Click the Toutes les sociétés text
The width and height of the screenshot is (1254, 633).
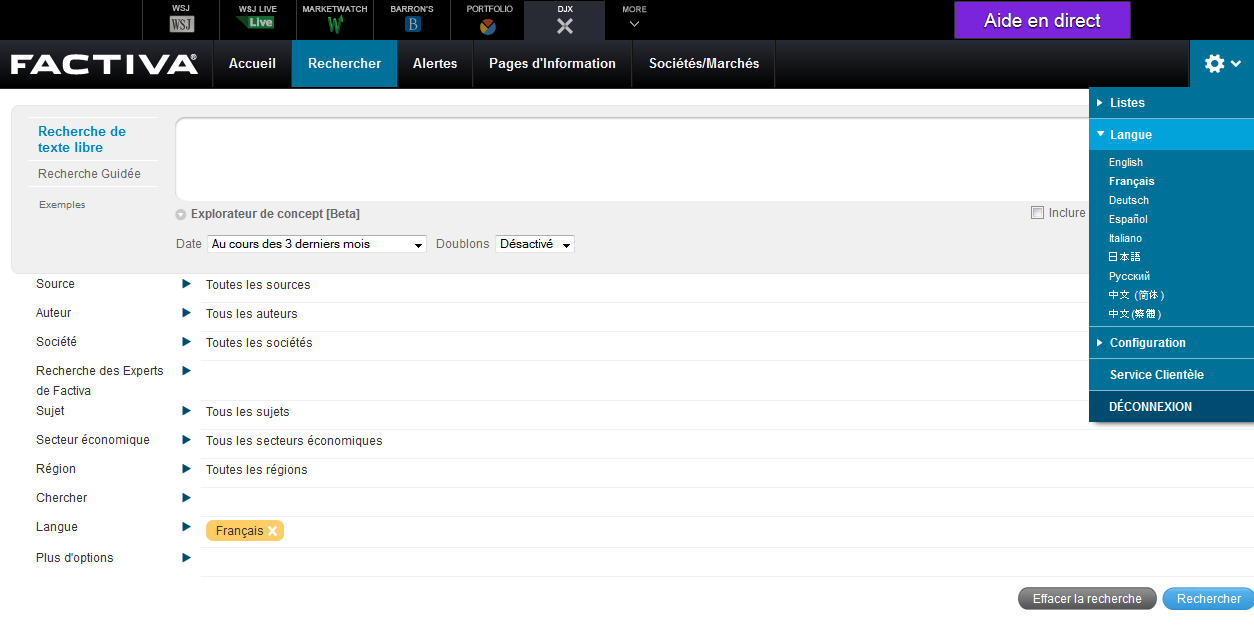[259, 343]
